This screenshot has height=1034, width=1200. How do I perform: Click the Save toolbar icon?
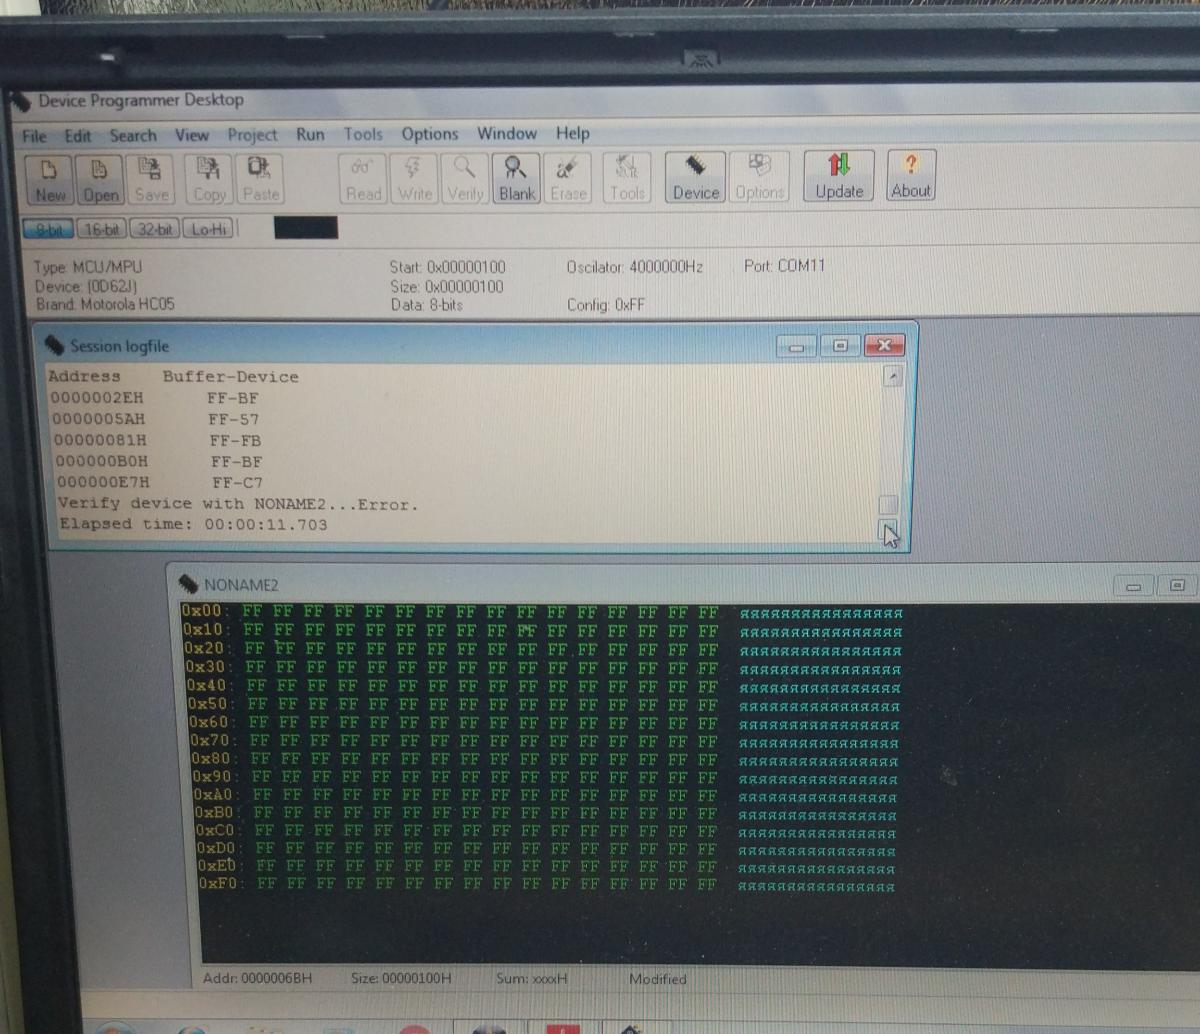point(151,180)
